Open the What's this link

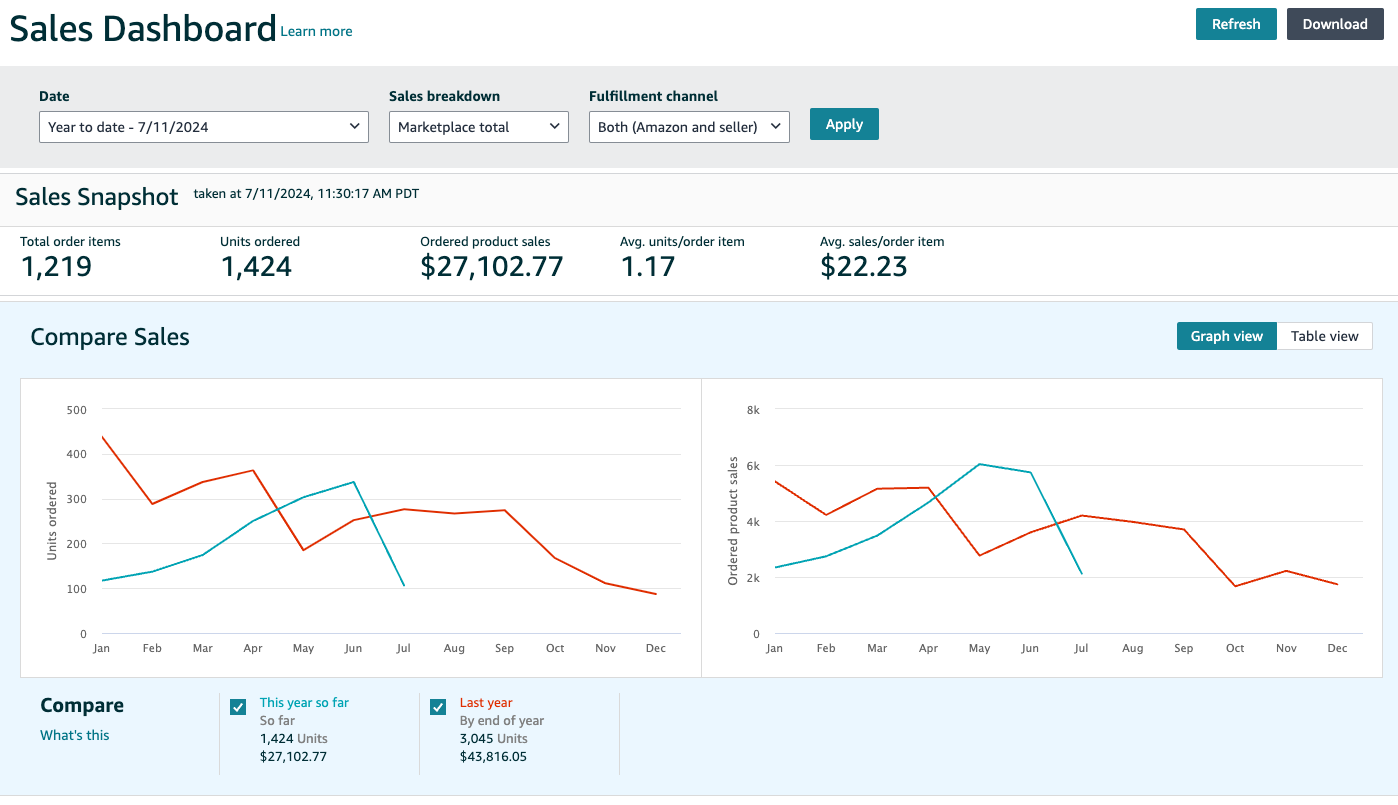75,735
